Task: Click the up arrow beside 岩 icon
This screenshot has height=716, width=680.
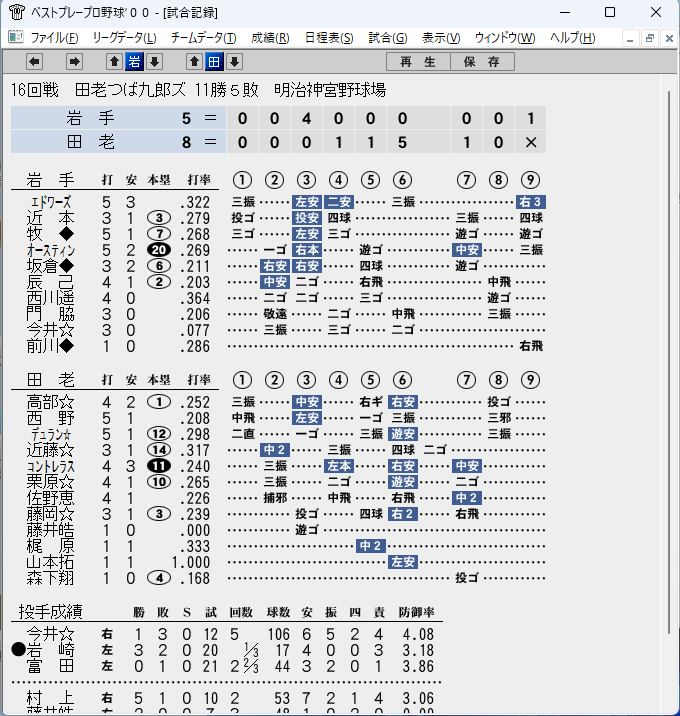Action: 114,62
